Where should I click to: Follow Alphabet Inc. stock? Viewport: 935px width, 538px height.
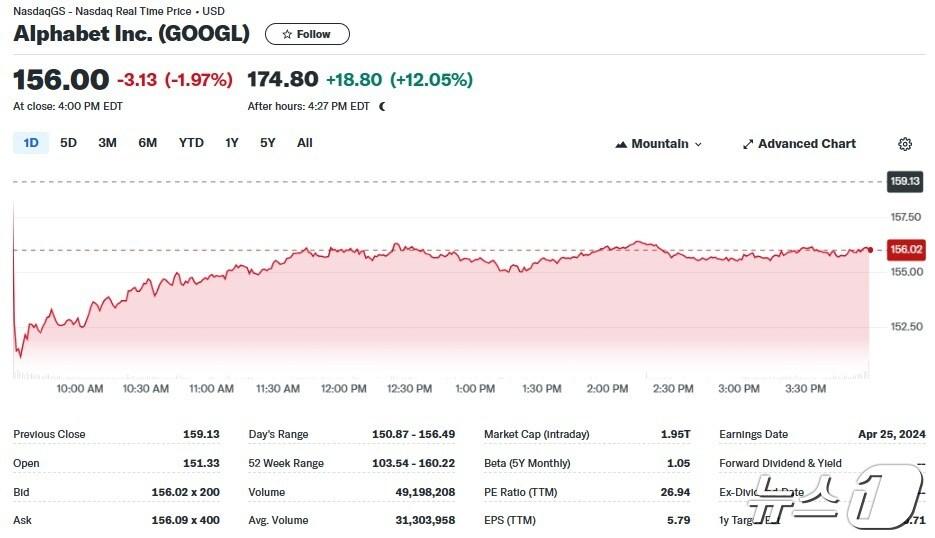tap(307, 34)
